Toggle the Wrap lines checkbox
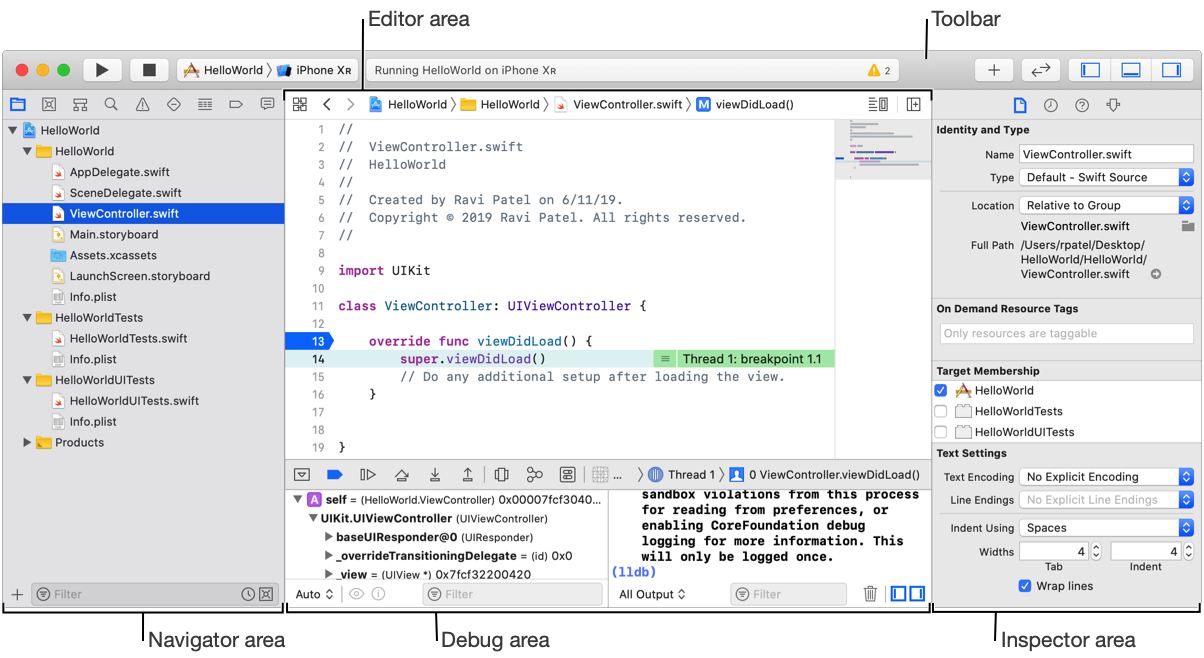This screenshot has width=1204, height=658. point(1025,586)
